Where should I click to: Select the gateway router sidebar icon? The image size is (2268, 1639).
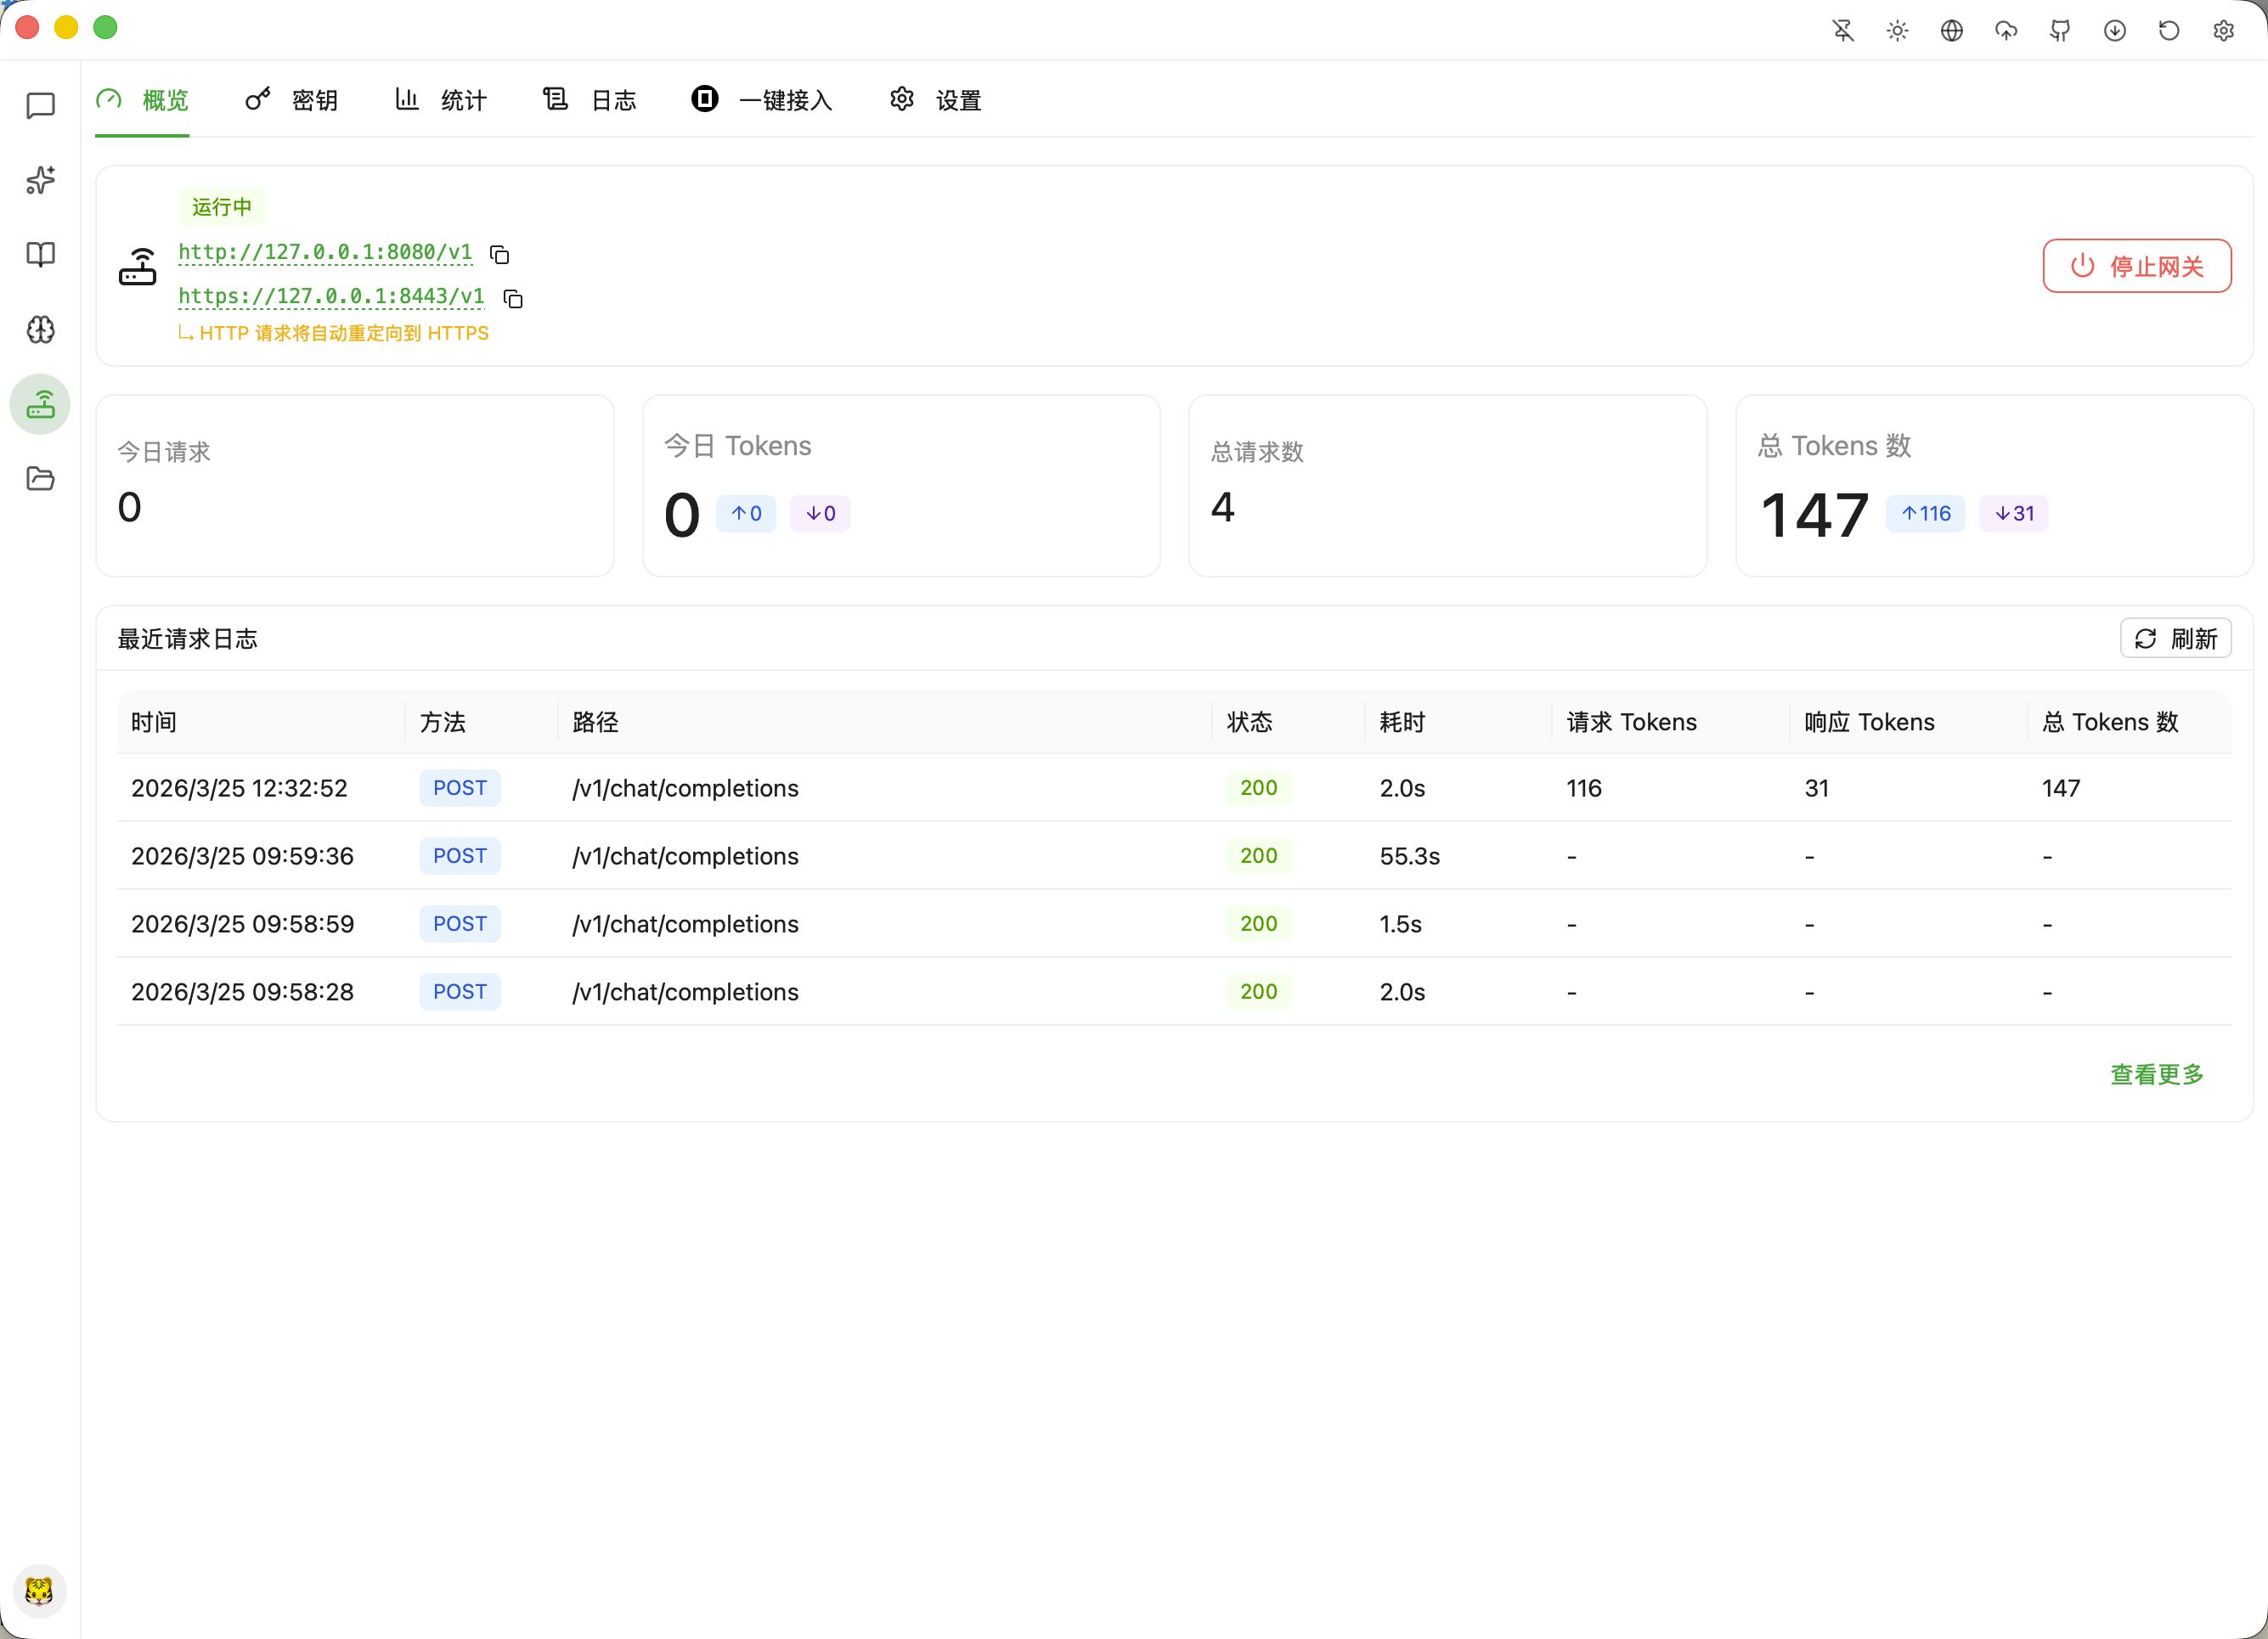click(x=40, y=404)
